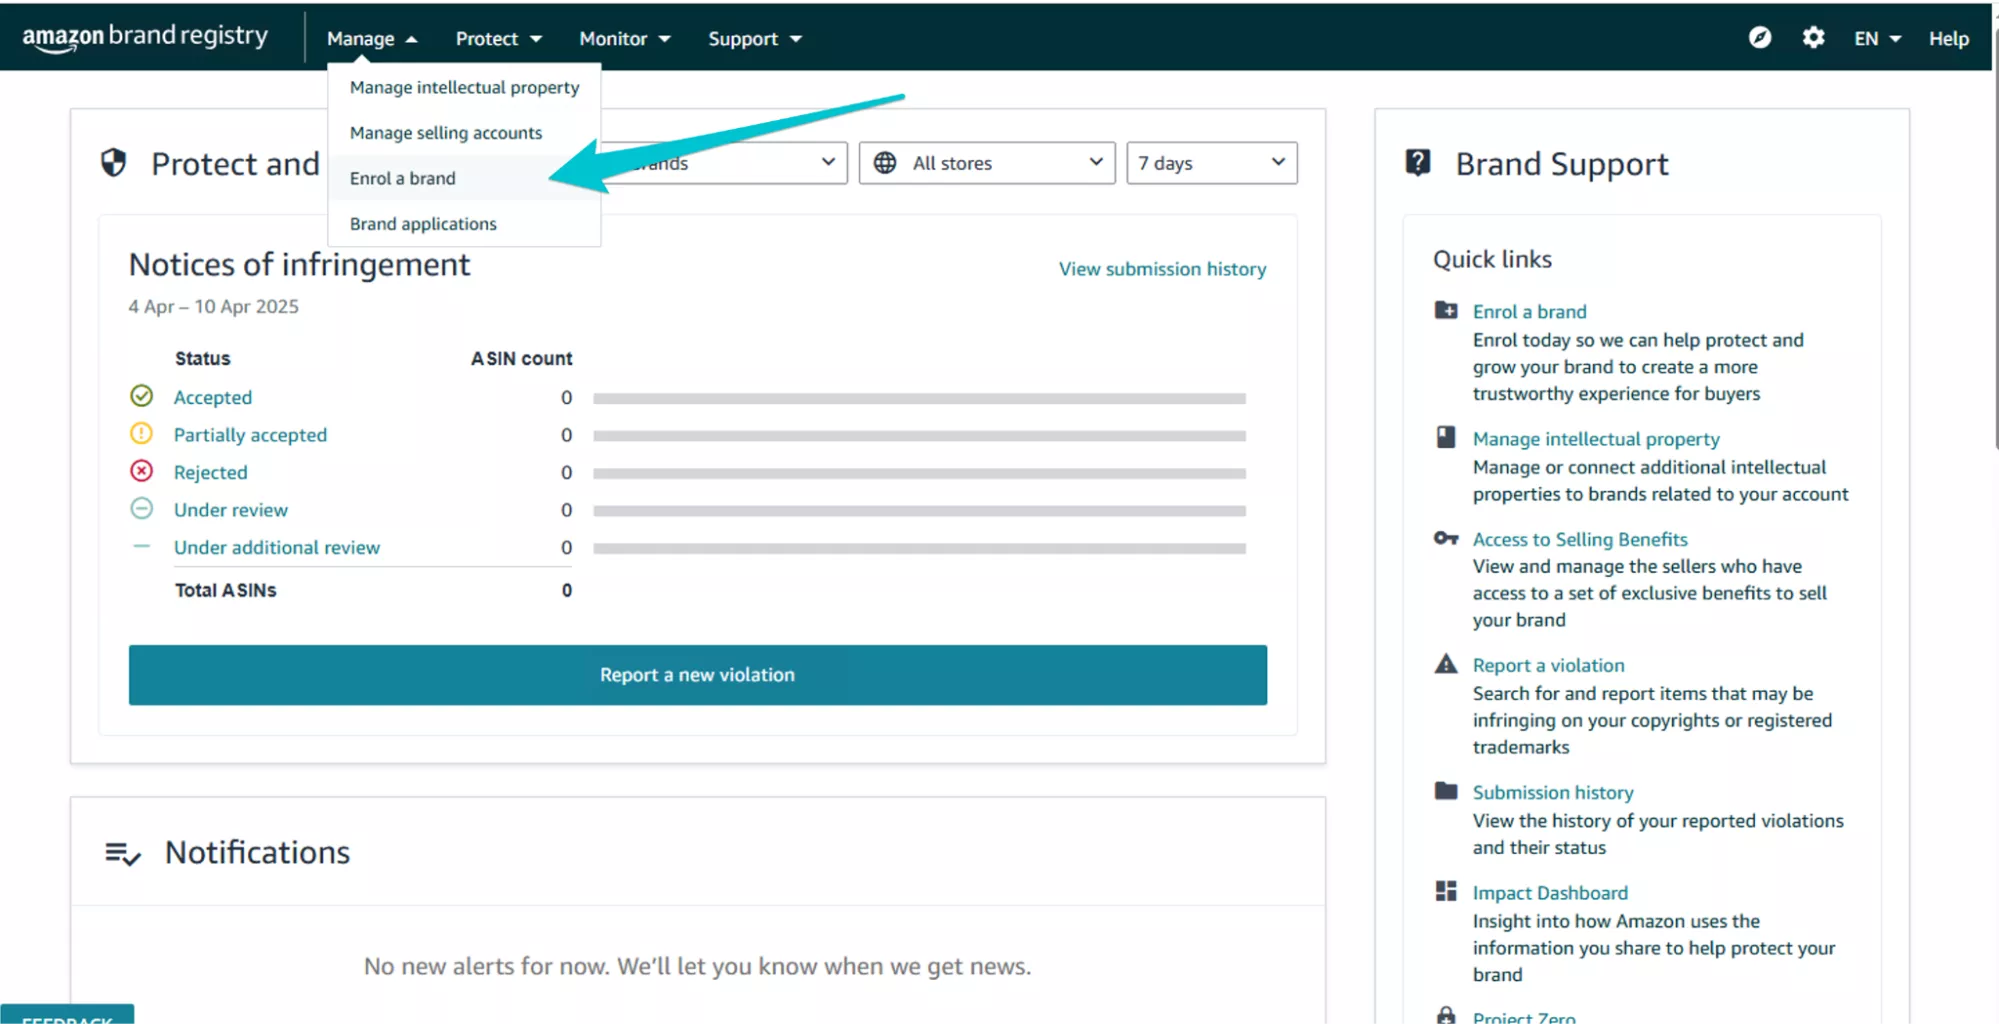Open the brands filter dropdown
The height and width of the screenshot is (1024, 1999).
coord(724,163)
